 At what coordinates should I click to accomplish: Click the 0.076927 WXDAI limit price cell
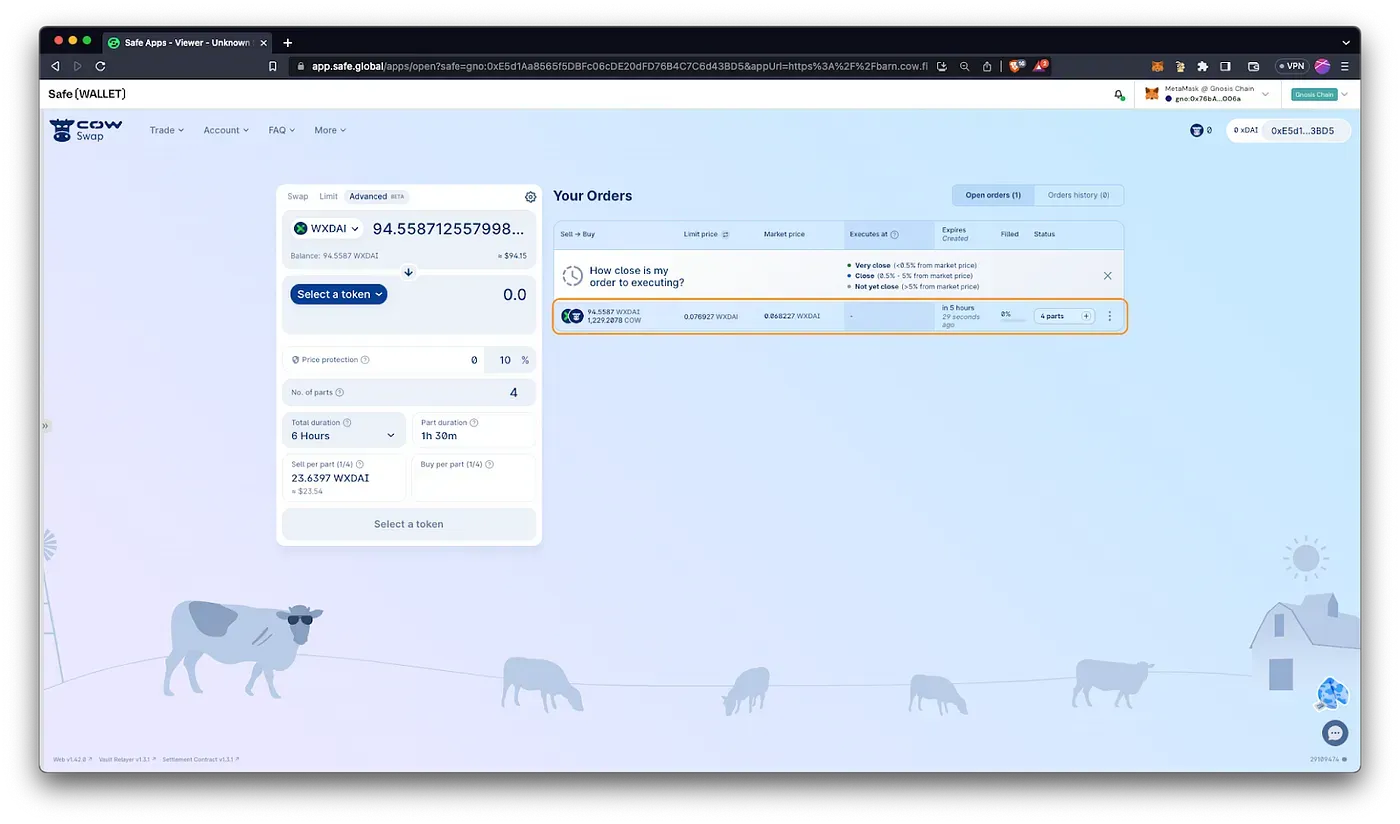coord(711,316)
